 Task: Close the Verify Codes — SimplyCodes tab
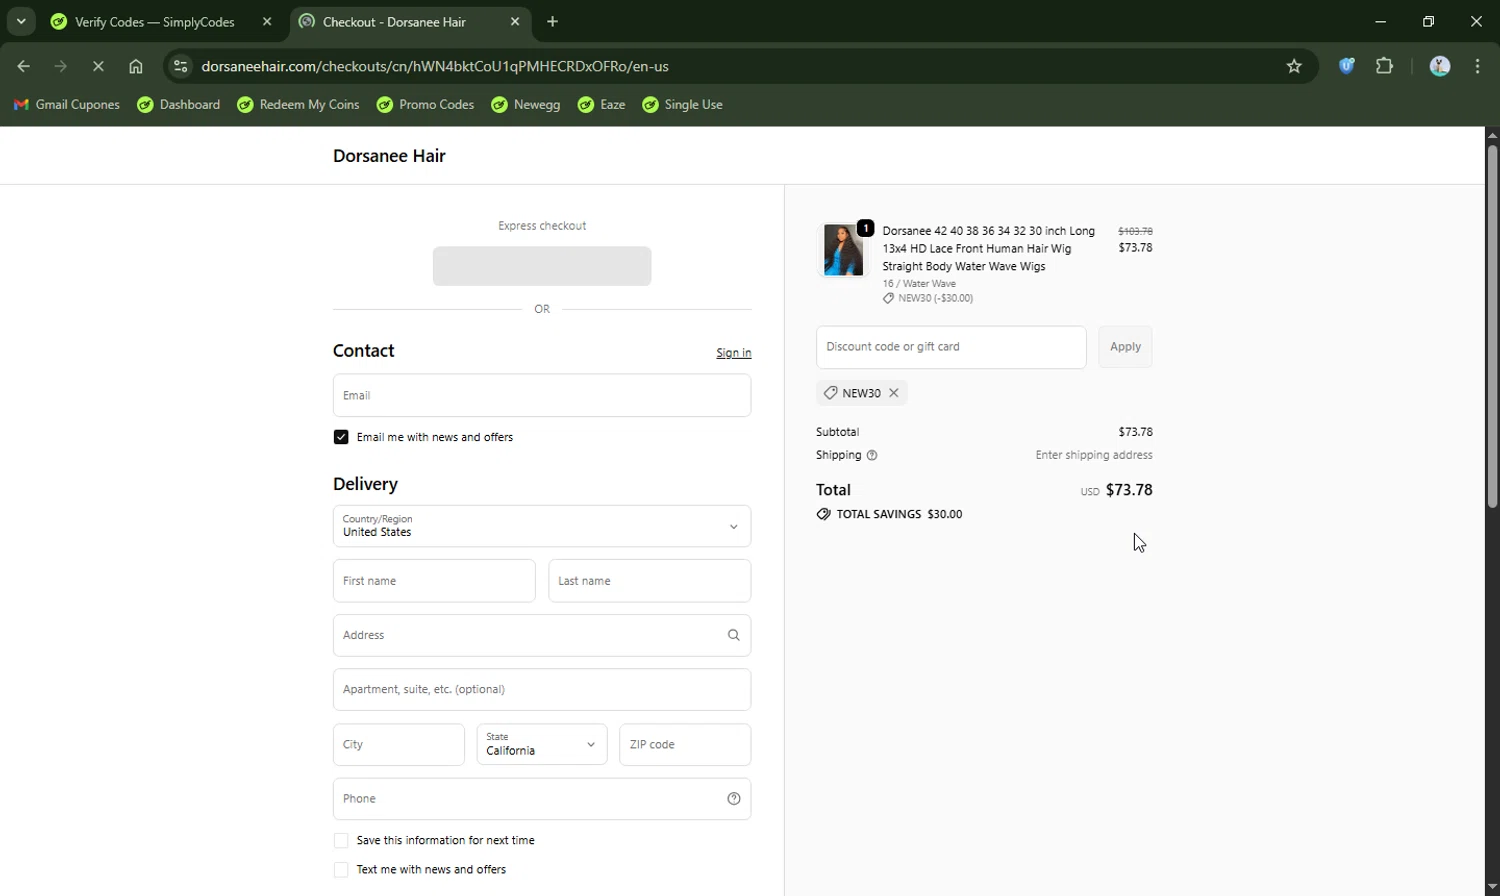pyautogui.click(x=267, y=22)
